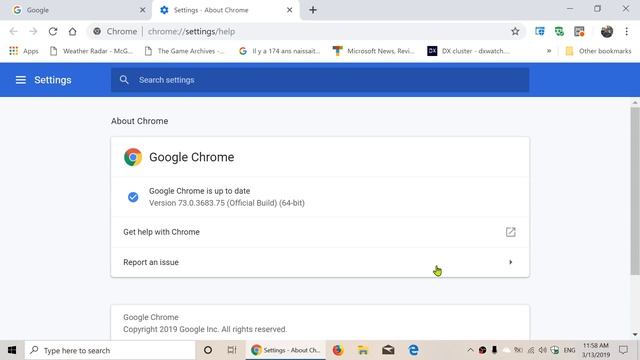This screenshot has width=640, height=360.
Task: Click the external link icon for Chrome help
Action: pyautogui.click(x=511, y=232)
